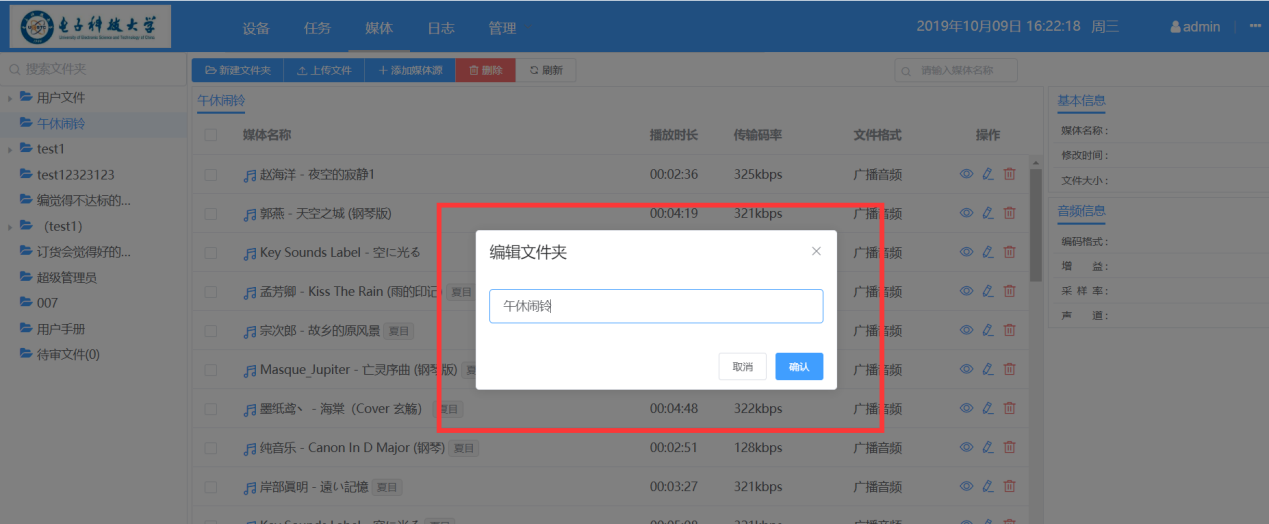The width and height of the screenshot is (1269, 524).
Task: Switch to the 设备 menu tab
Action: tap(256, 28)
